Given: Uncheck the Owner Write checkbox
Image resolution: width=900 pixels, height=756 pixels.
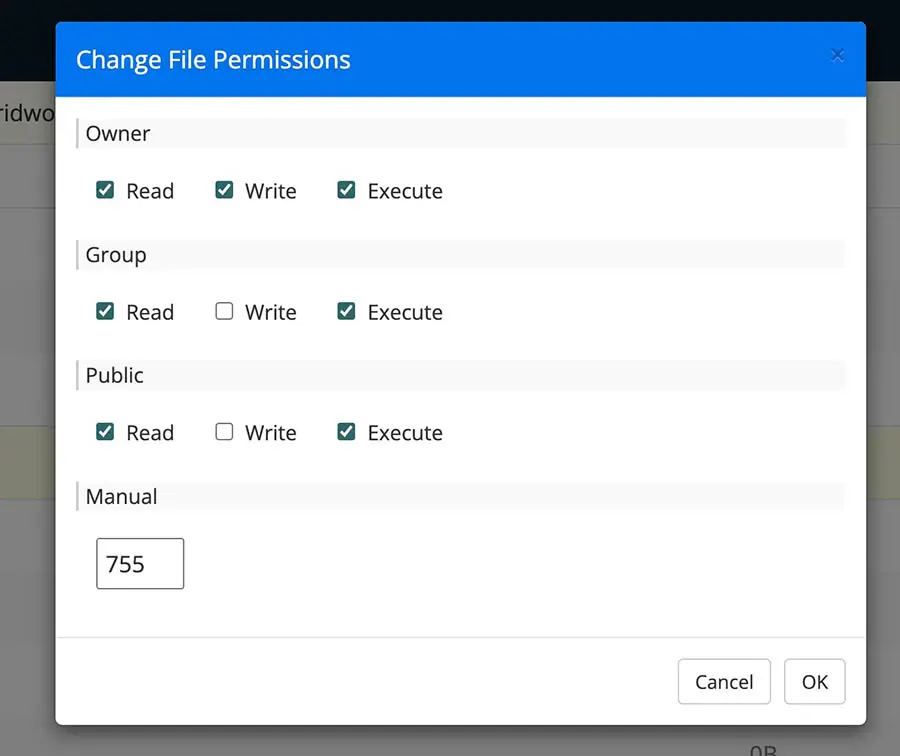Looking at the screenshot, I should [225, 190].
